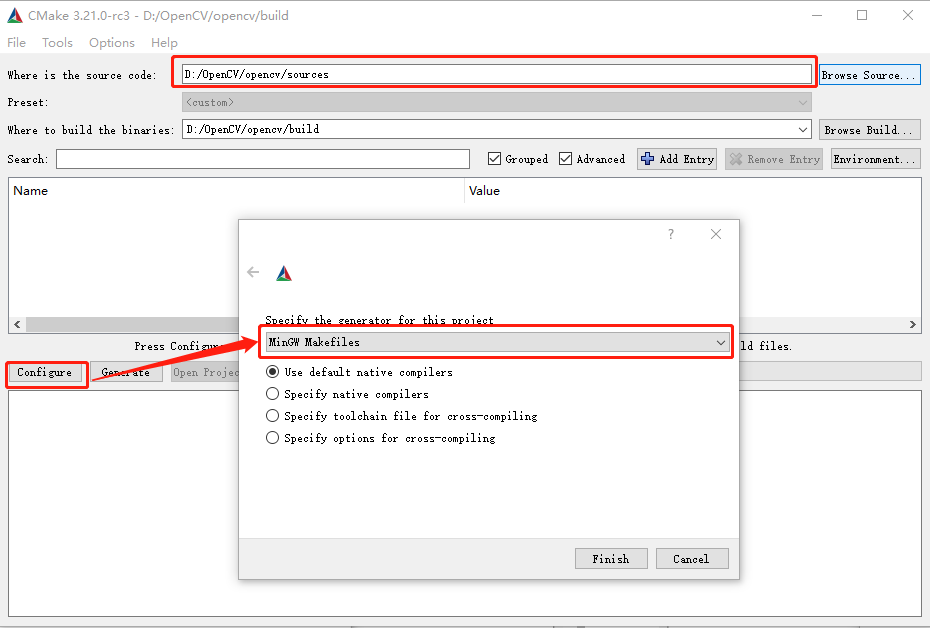Click the back arrow in the generator dialog
This screenshot has height=628, width=930.
pyautogui.click(x=253, y=271)
